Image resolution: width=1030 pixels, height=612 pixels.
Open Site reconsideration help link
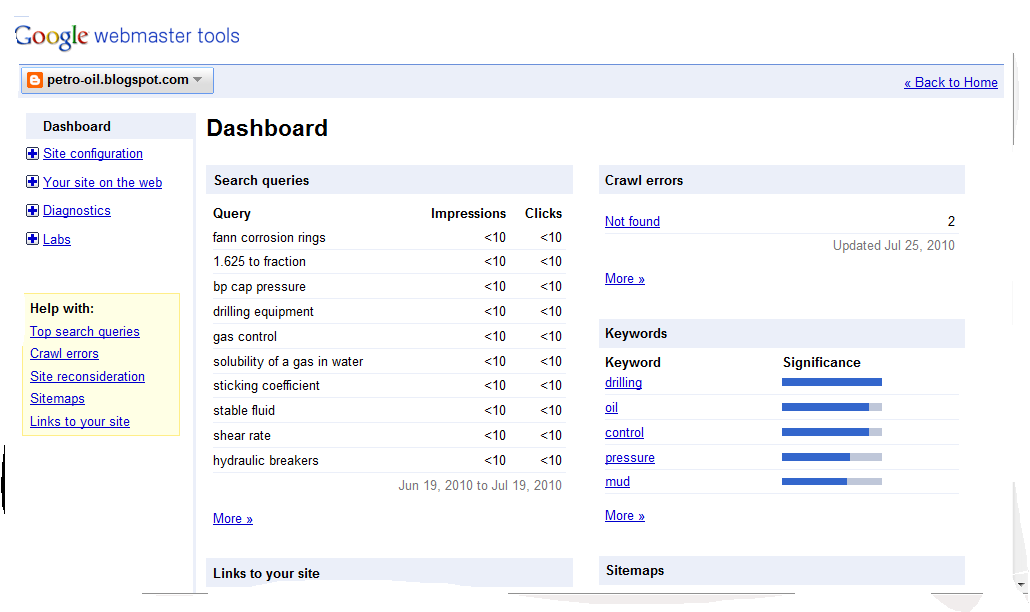pos(87,376)
